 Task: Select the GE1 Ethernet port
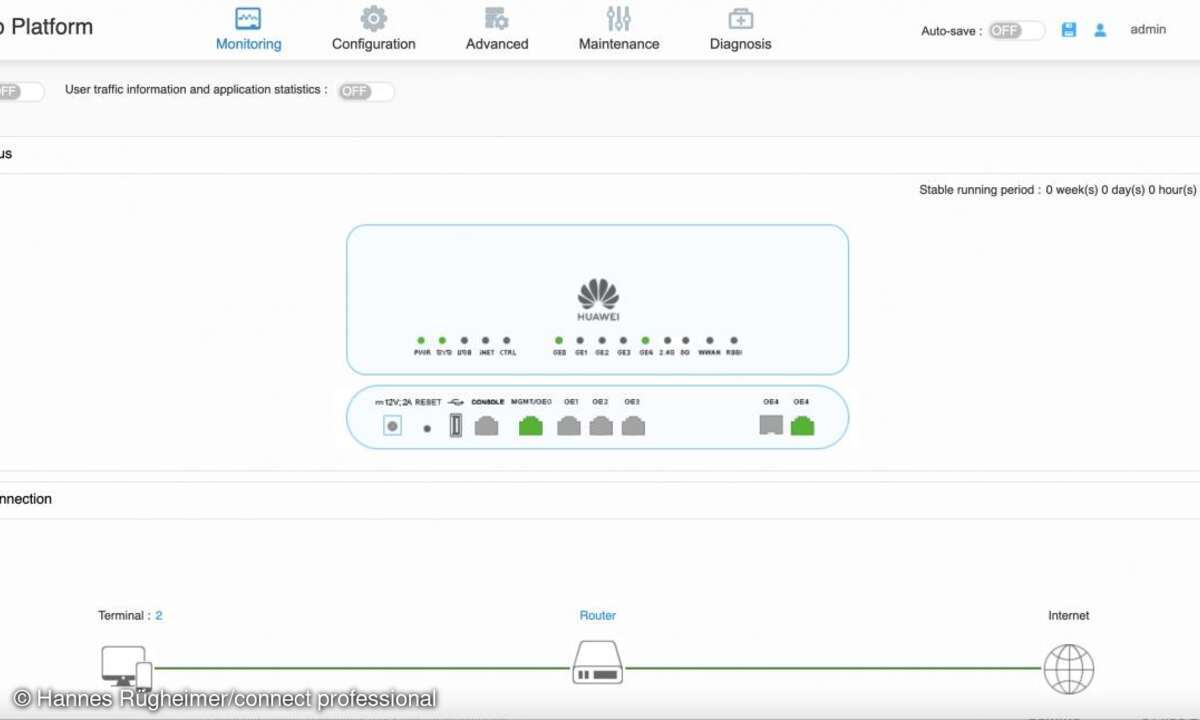point(569,426)
